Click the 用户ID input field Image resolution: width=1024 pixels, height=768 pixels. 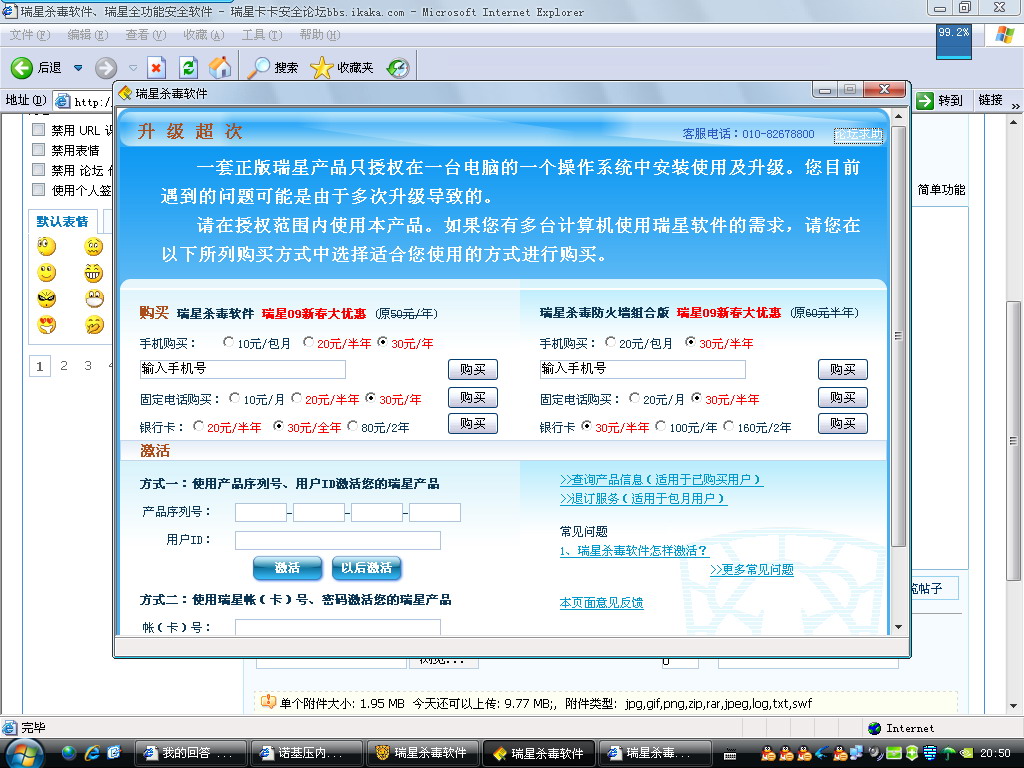click(x=338, y=540)
